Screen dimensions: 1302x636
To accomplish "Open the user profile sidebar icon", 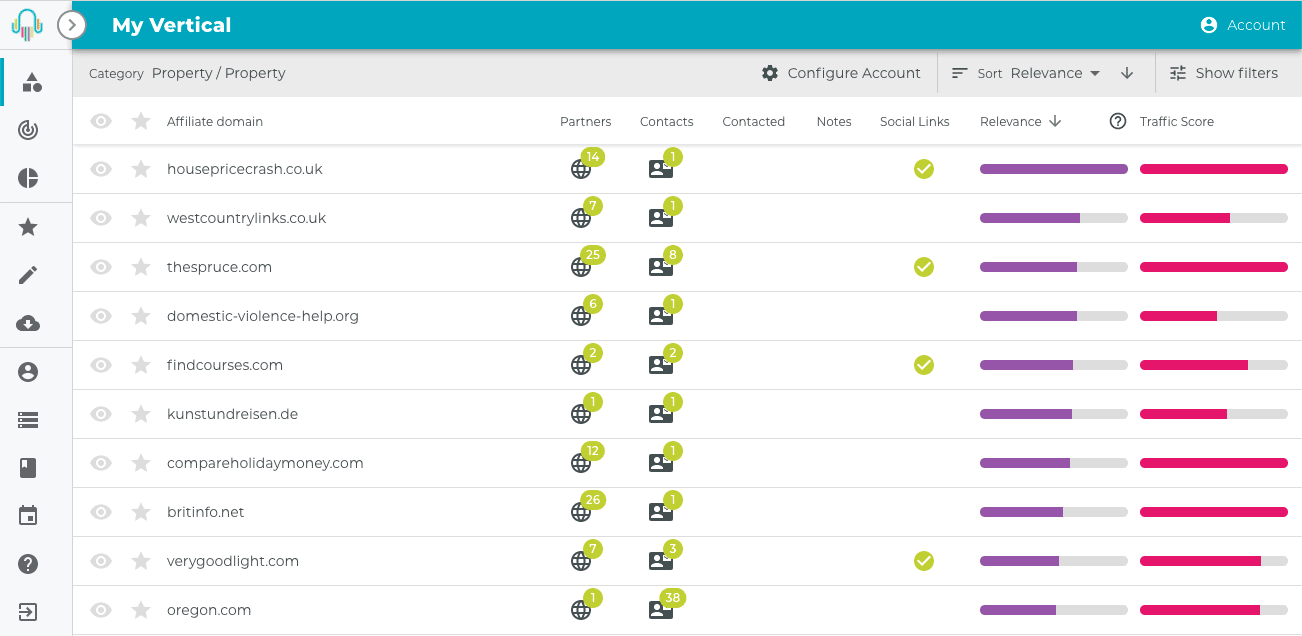I will (28, 372).
